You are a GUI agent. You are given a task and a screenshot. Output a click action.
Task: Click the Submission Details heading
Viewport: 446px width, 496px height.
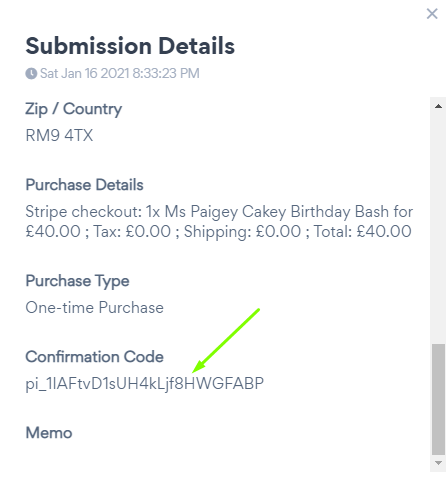pyautogui.click(x=130, y=46)
